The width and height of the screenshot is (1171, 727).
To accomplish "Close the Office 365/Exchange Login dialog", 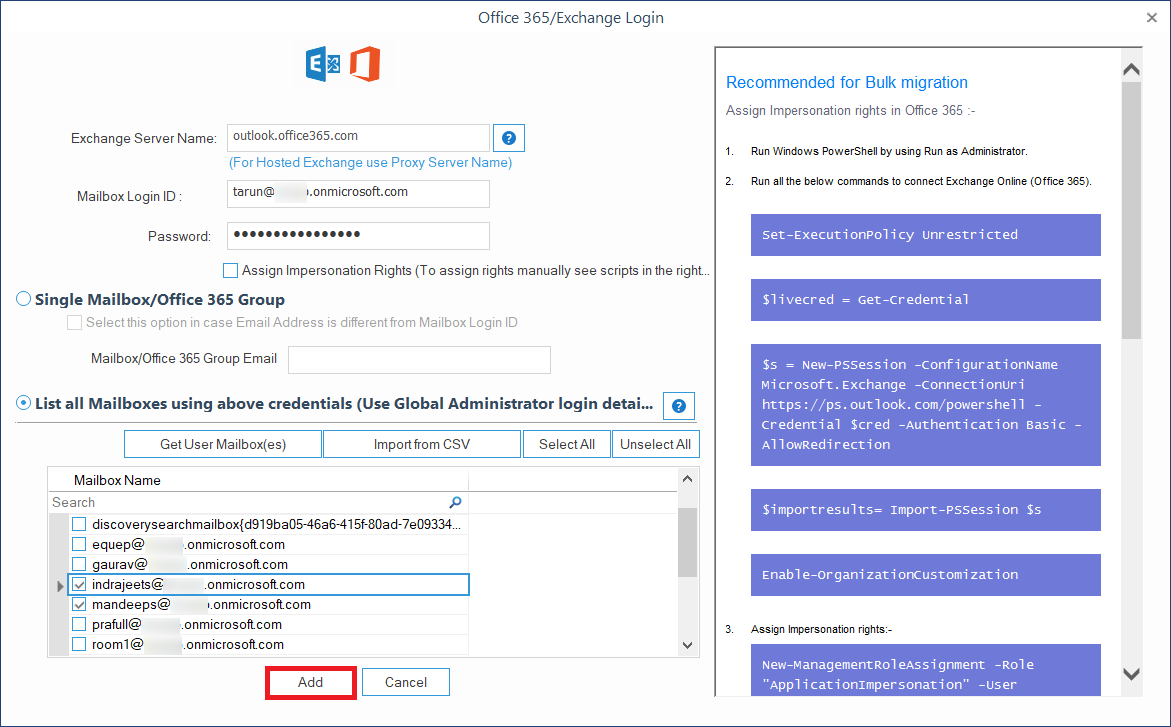I will pyautogui.click(x=1152, y=17).
